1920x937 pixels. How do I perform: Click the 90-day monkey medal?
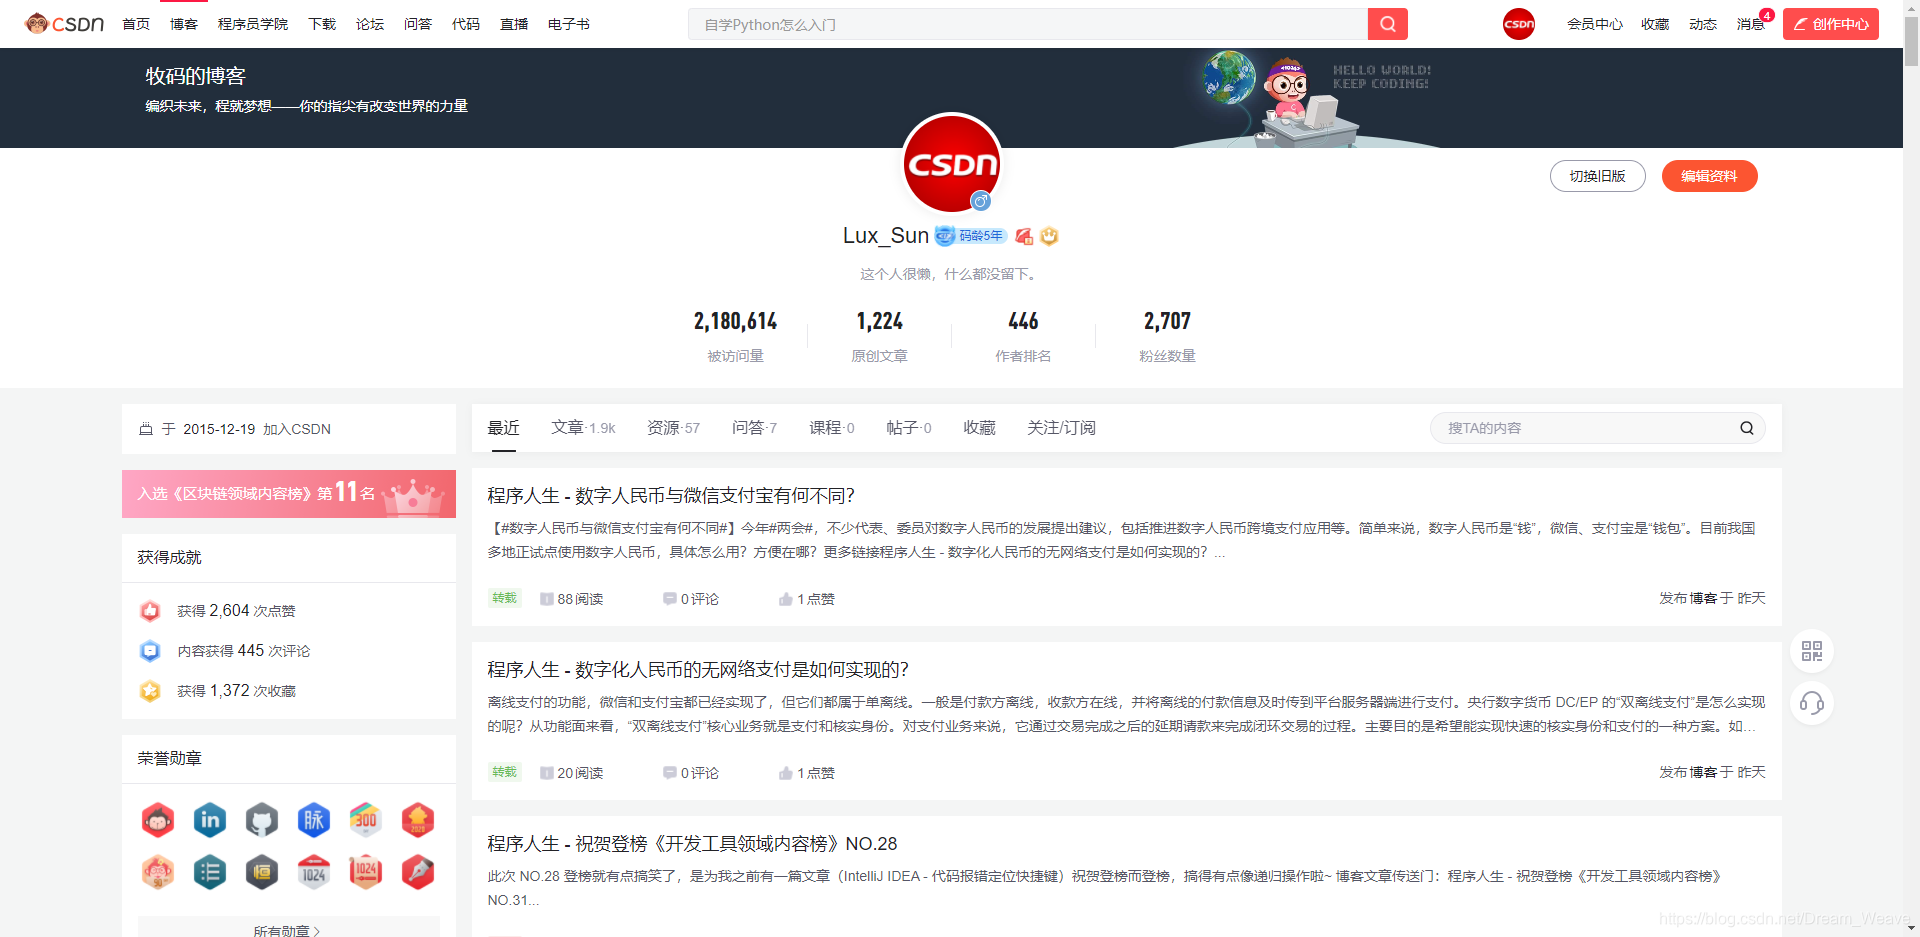pyautogui.click(x=158, y=872)
